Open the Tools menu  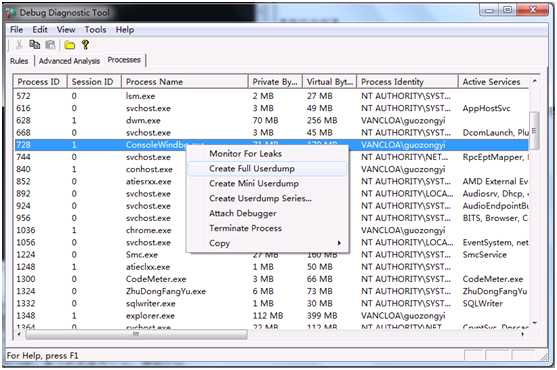pyautogui.click(x=95, y=30)
